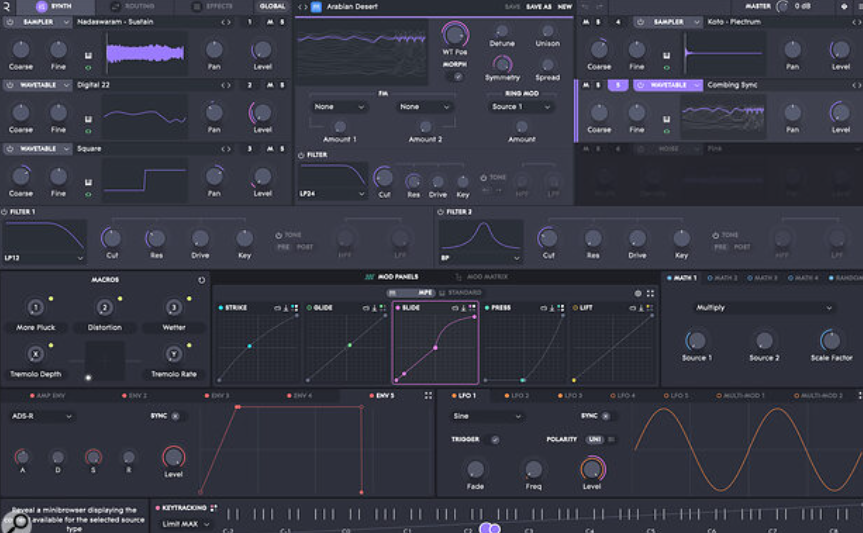Toggle the source FILTER power button

tap(301, 155)
